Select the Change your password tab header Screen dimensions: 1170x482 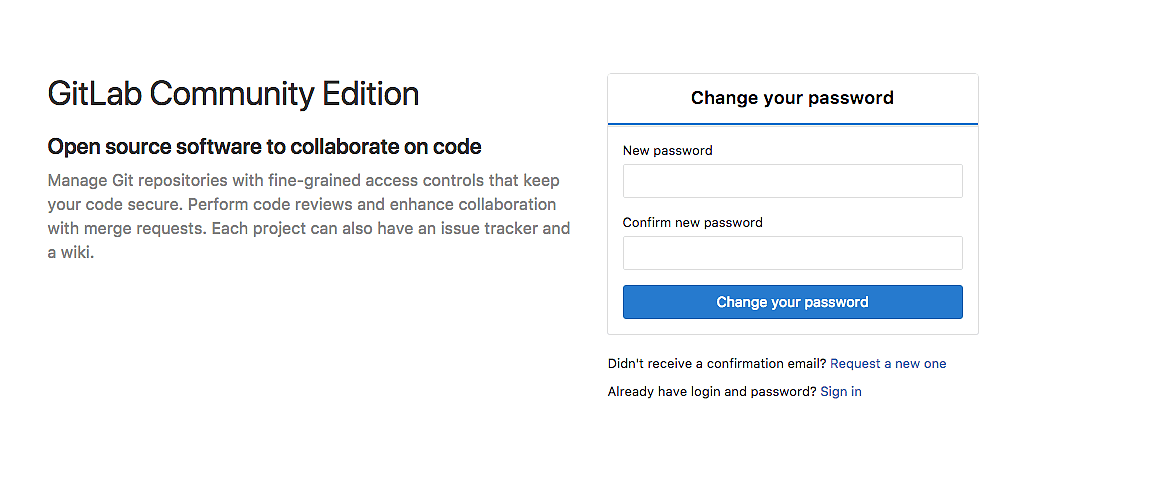click(x=792, y=98)
